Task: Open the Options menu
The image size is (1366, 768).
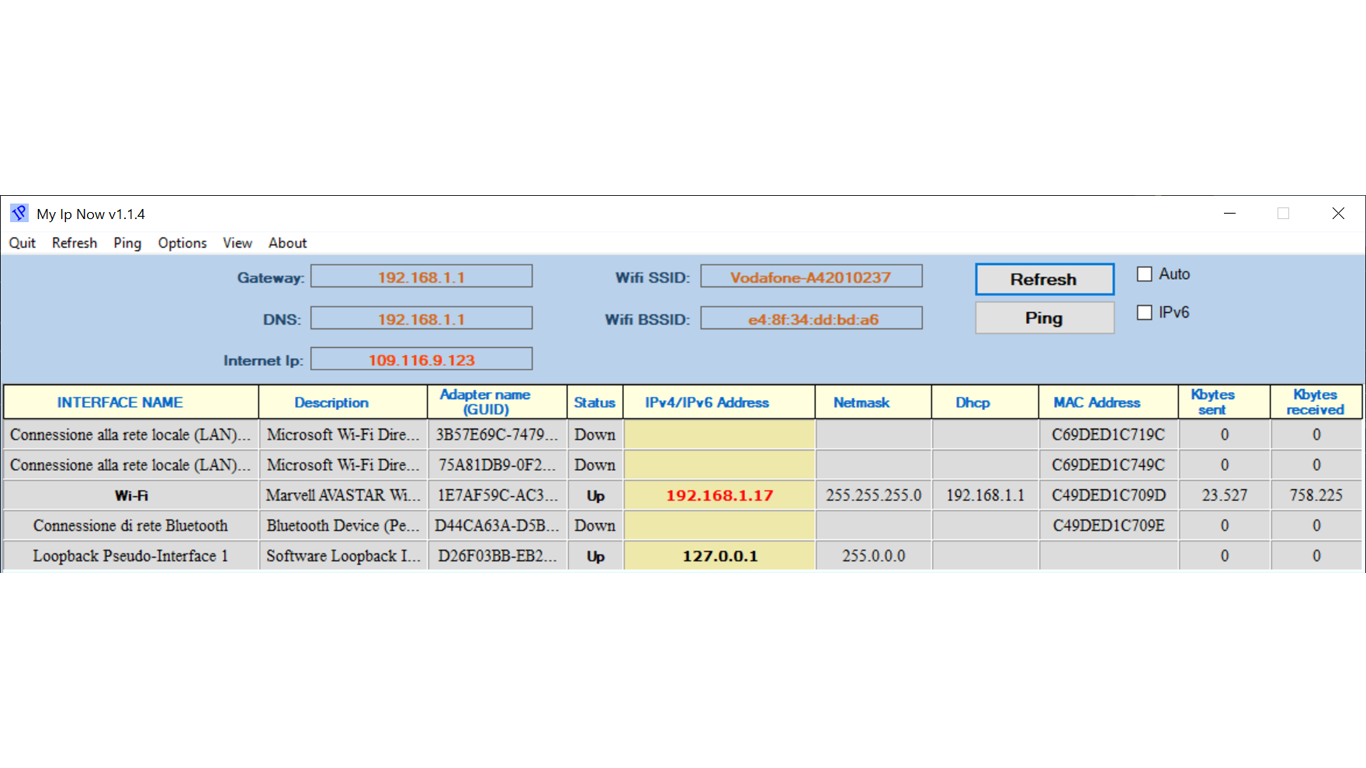Action: click(x=182, y=243)
